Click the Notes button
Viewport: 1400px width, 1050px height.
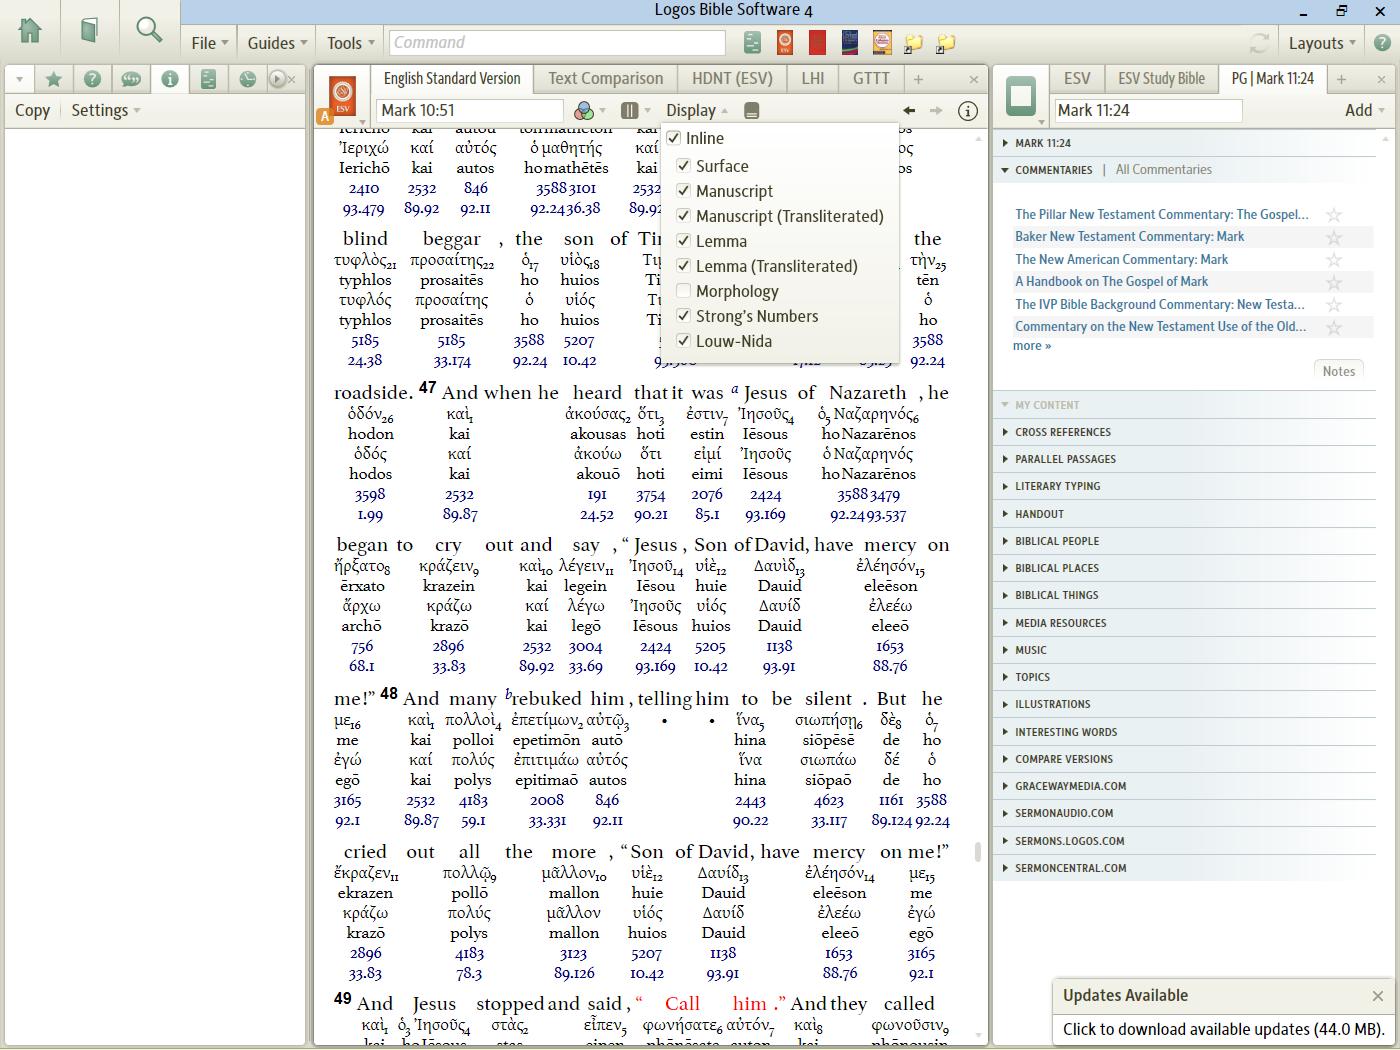[x=1338, y=371]
